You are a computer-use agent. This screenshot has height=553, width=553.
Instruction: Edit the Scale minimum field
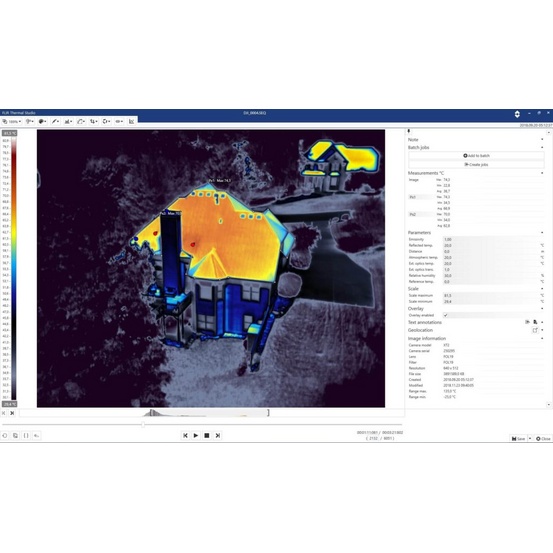click(x=490, y=302)
